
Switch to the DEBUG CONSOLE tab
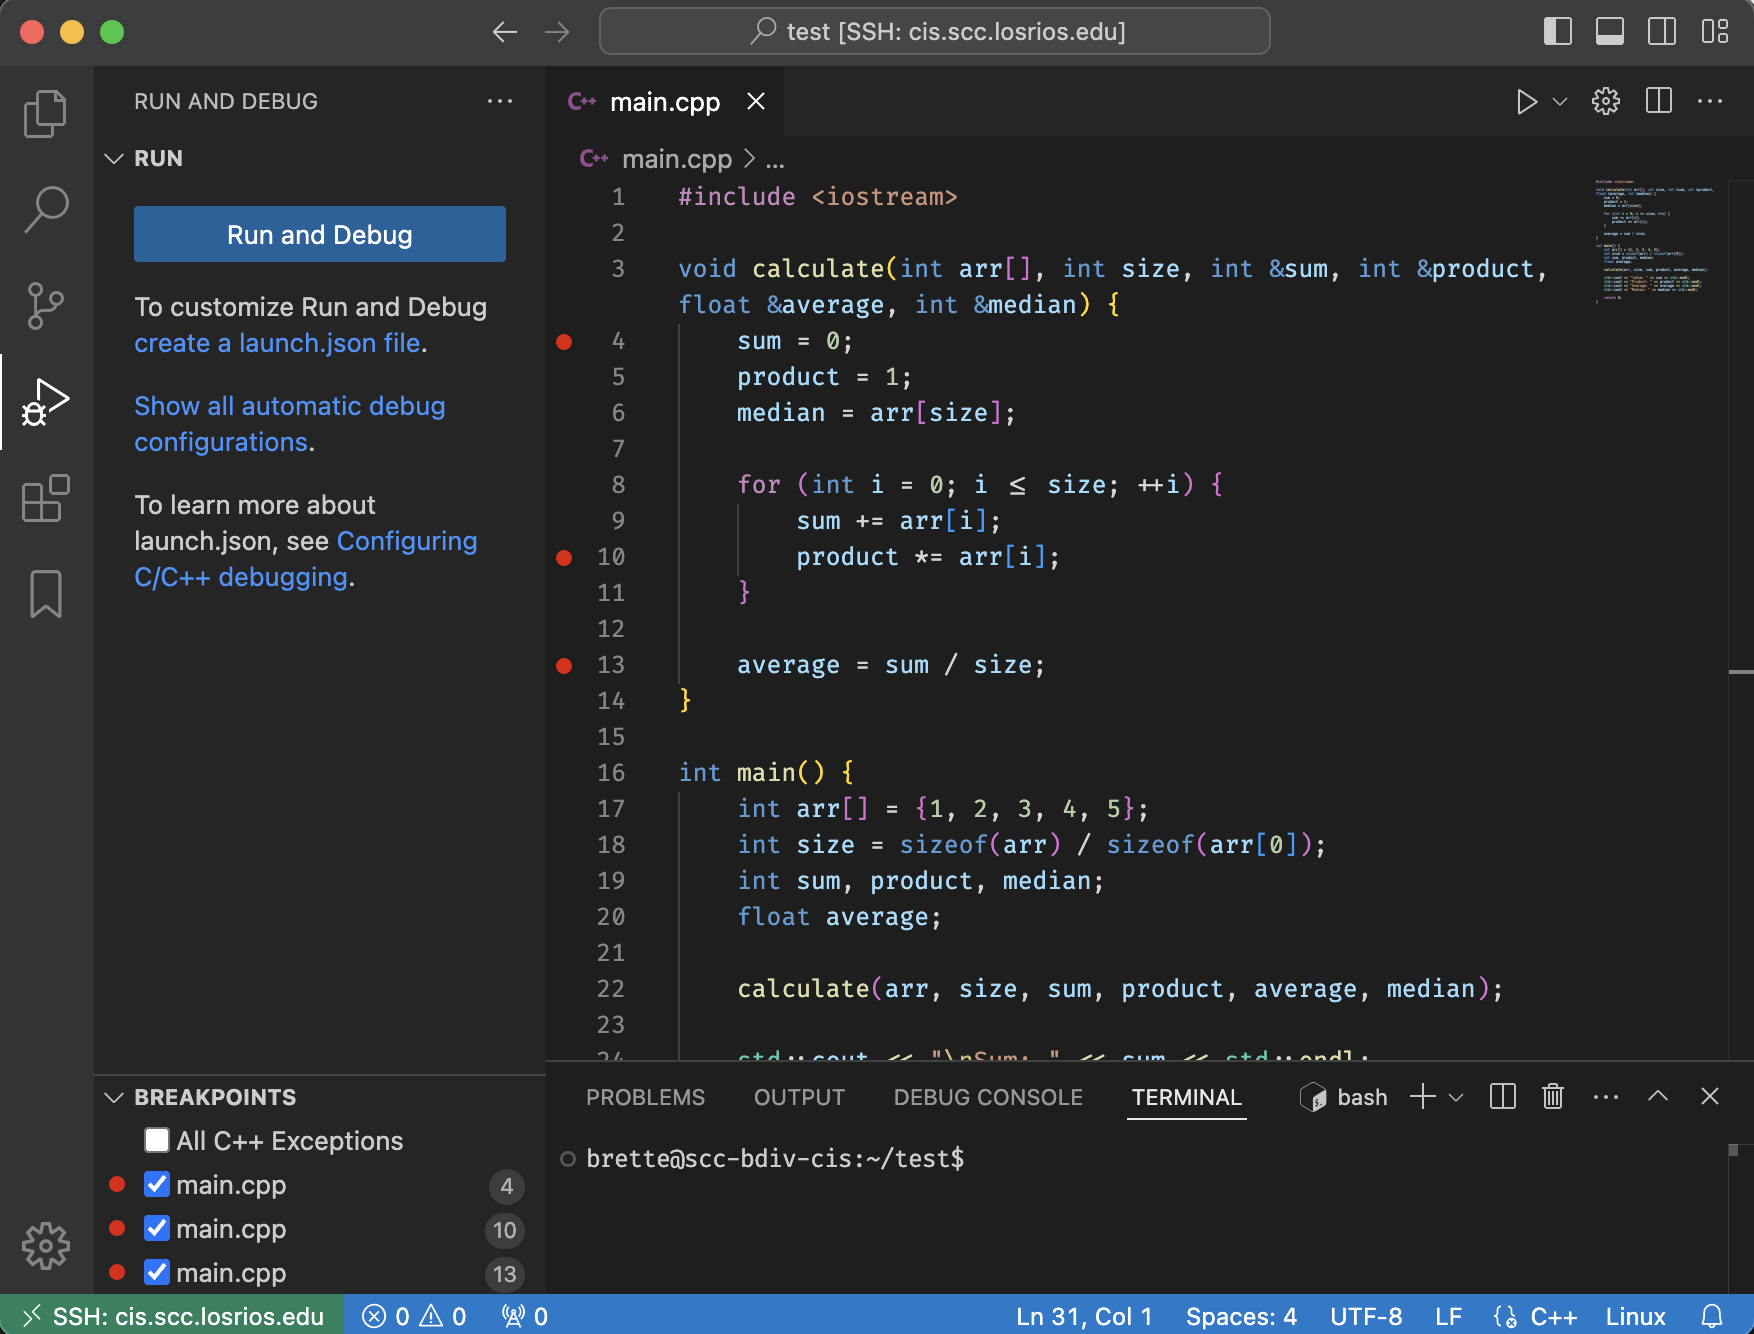987,1097
